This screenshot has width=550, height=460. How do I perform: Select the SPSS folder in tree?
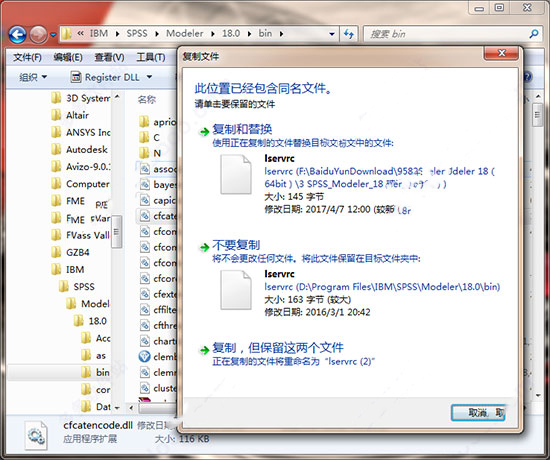[x=77, y=287]
